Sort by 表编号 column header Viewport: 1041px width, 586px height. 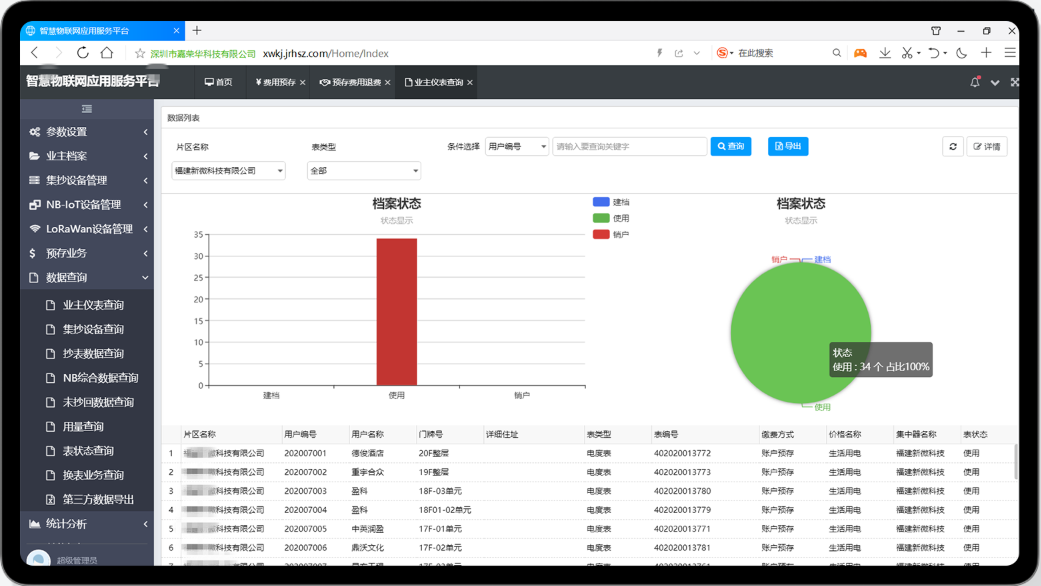click(666, 435)
